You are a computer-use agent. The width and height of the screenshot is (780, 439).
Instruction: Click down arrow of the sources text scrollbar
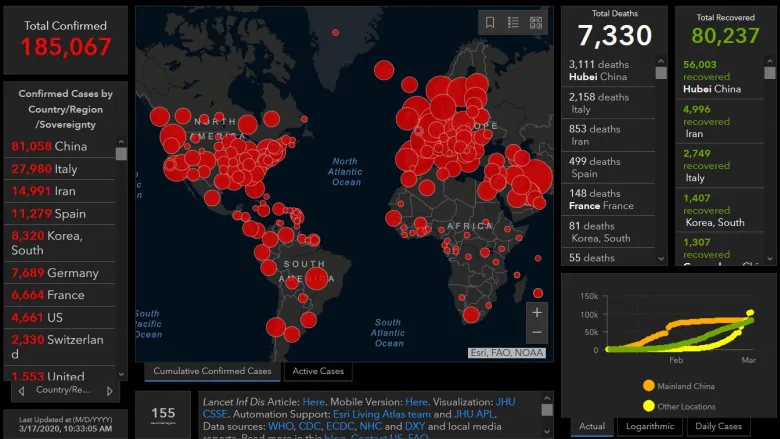tap(547, 432)
